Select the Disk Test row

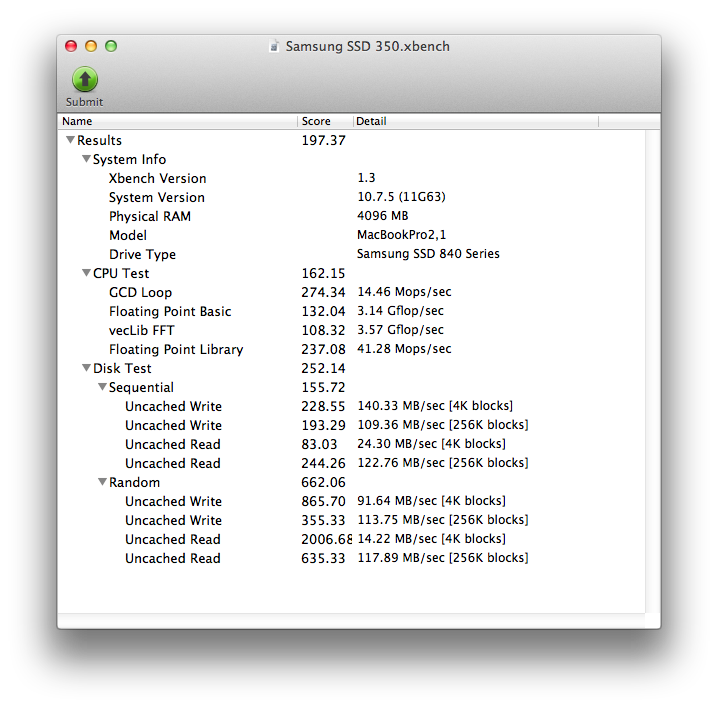(x=352, y=368)
